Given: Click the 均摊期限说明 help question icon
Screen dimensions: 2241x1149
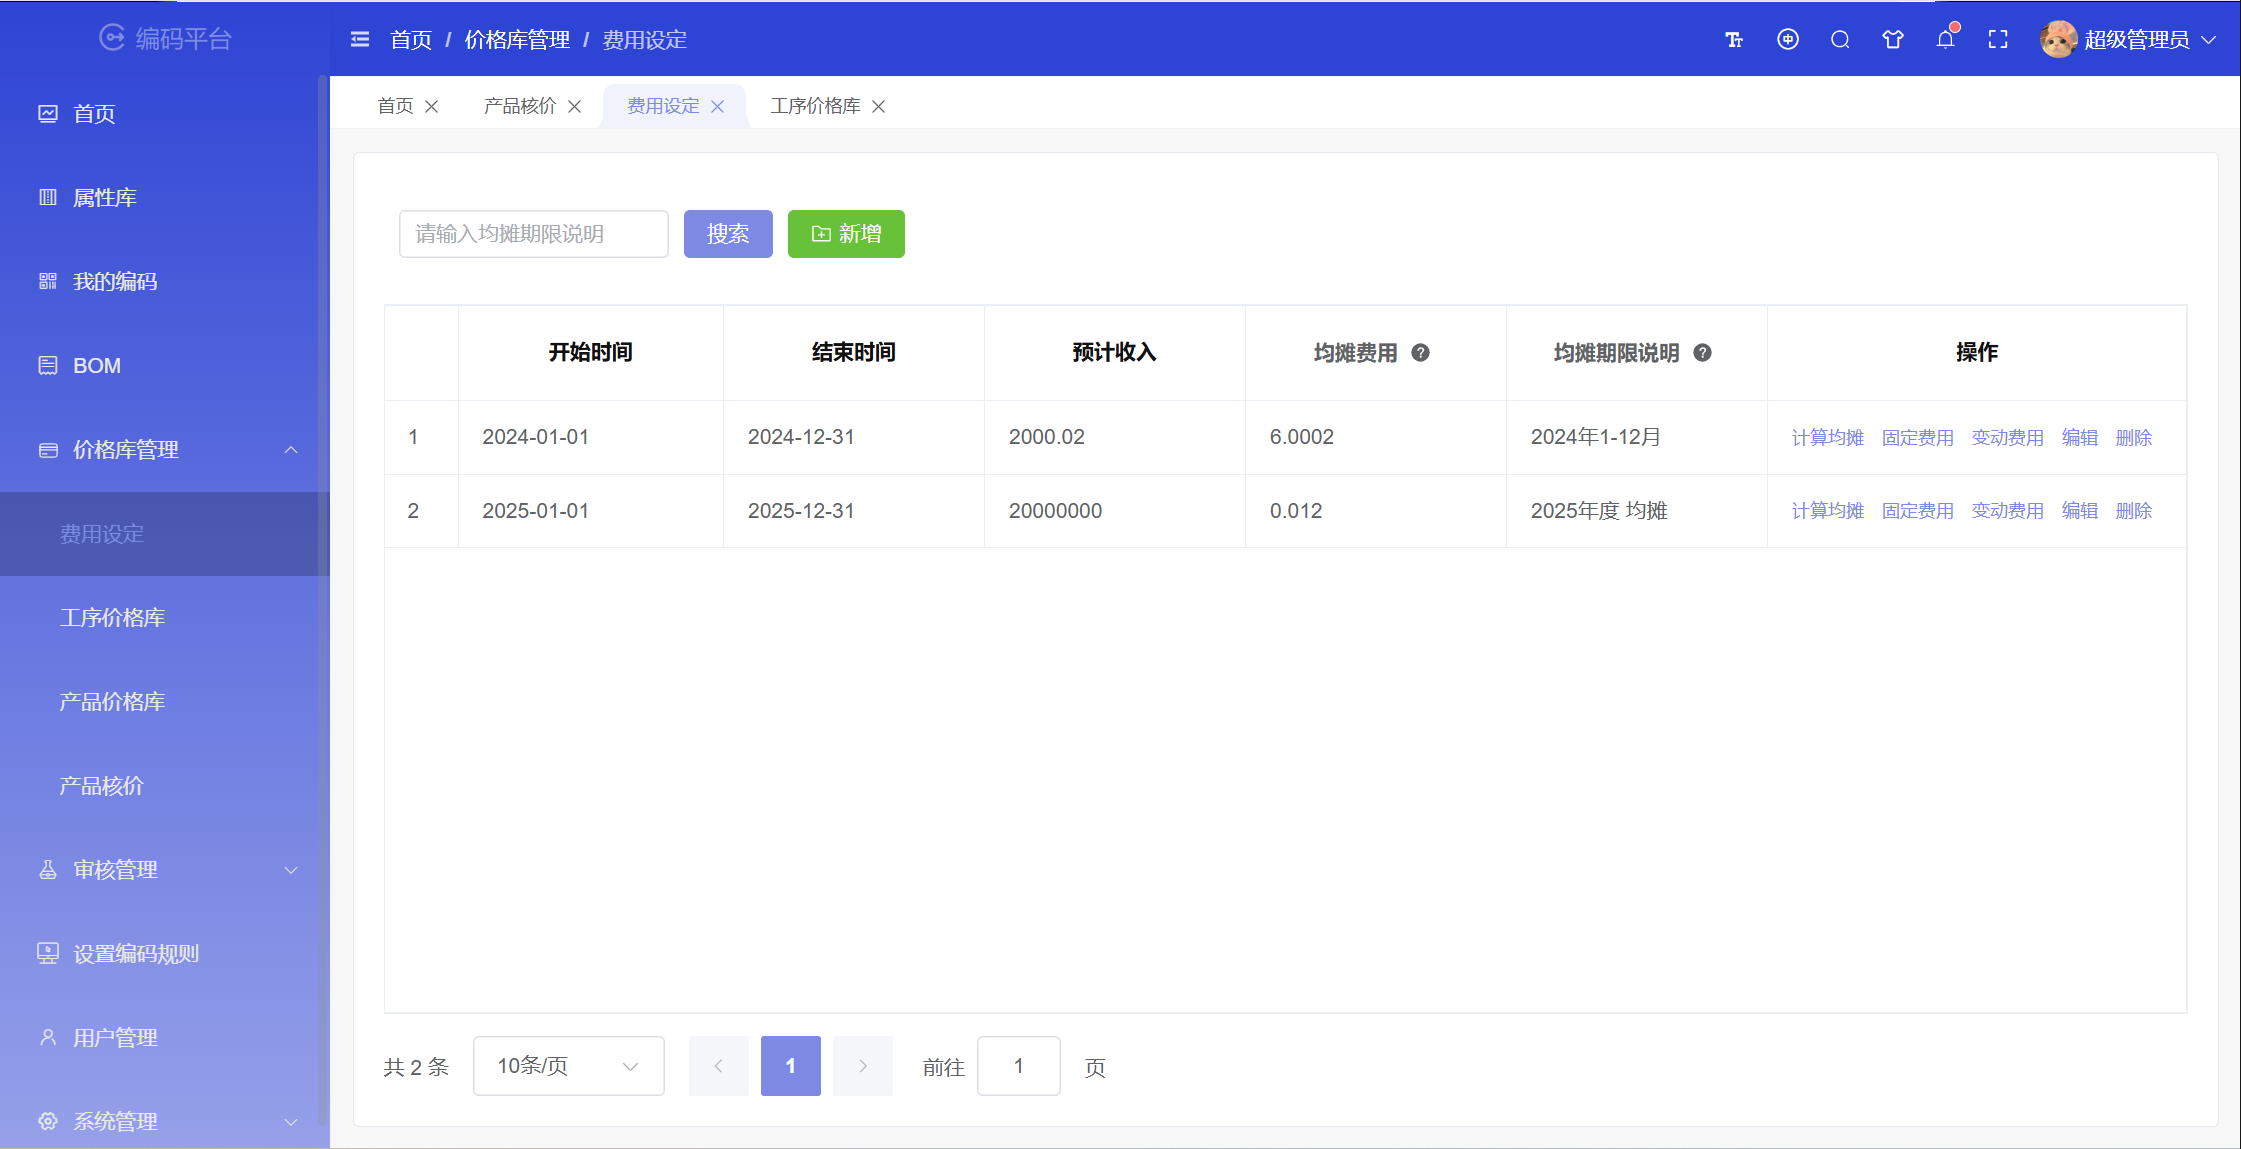Looking at the screenshot, I should point(1702,353).
